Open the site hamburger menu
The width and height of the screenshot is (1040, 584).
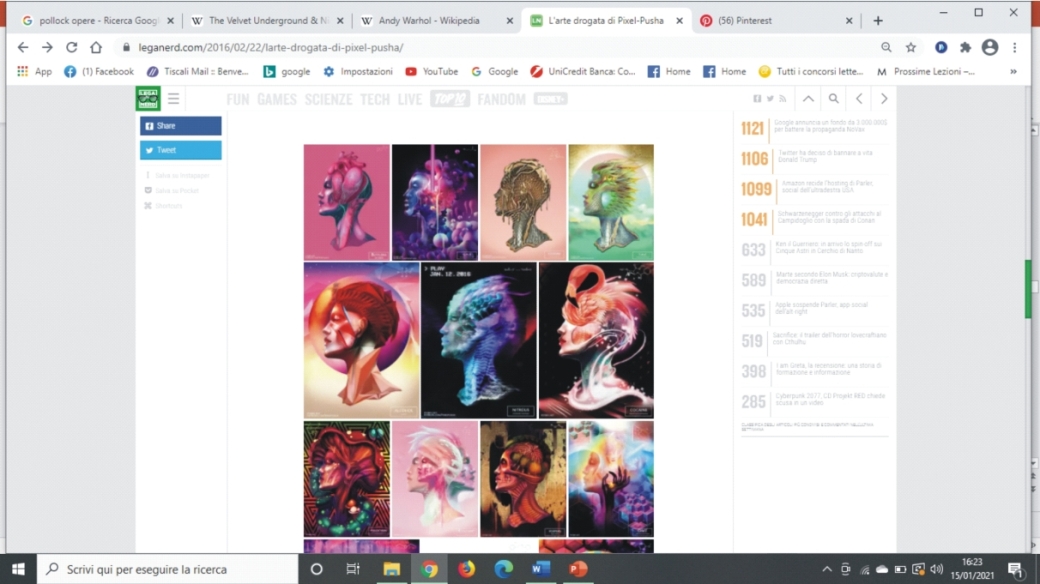coord(174,99)
